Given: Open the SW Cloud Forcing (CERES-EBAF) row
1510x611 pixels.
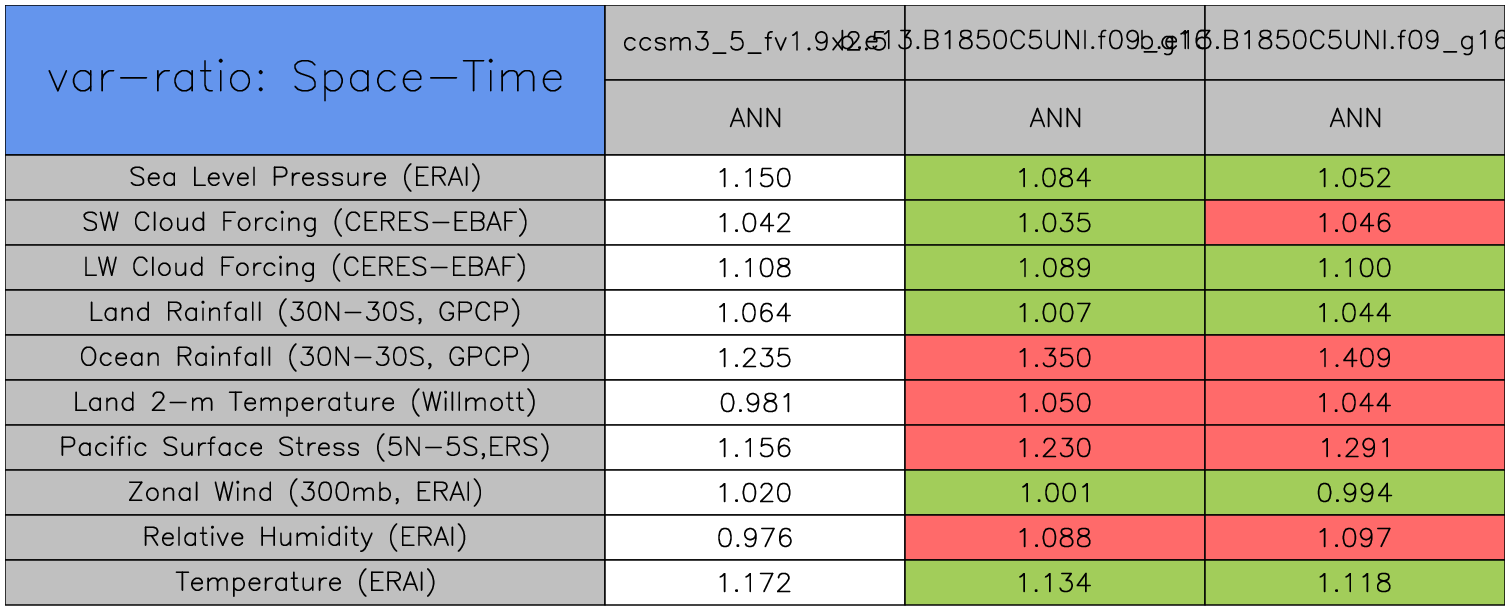Looking at the screenshot, I should click(x=305, y=222).
